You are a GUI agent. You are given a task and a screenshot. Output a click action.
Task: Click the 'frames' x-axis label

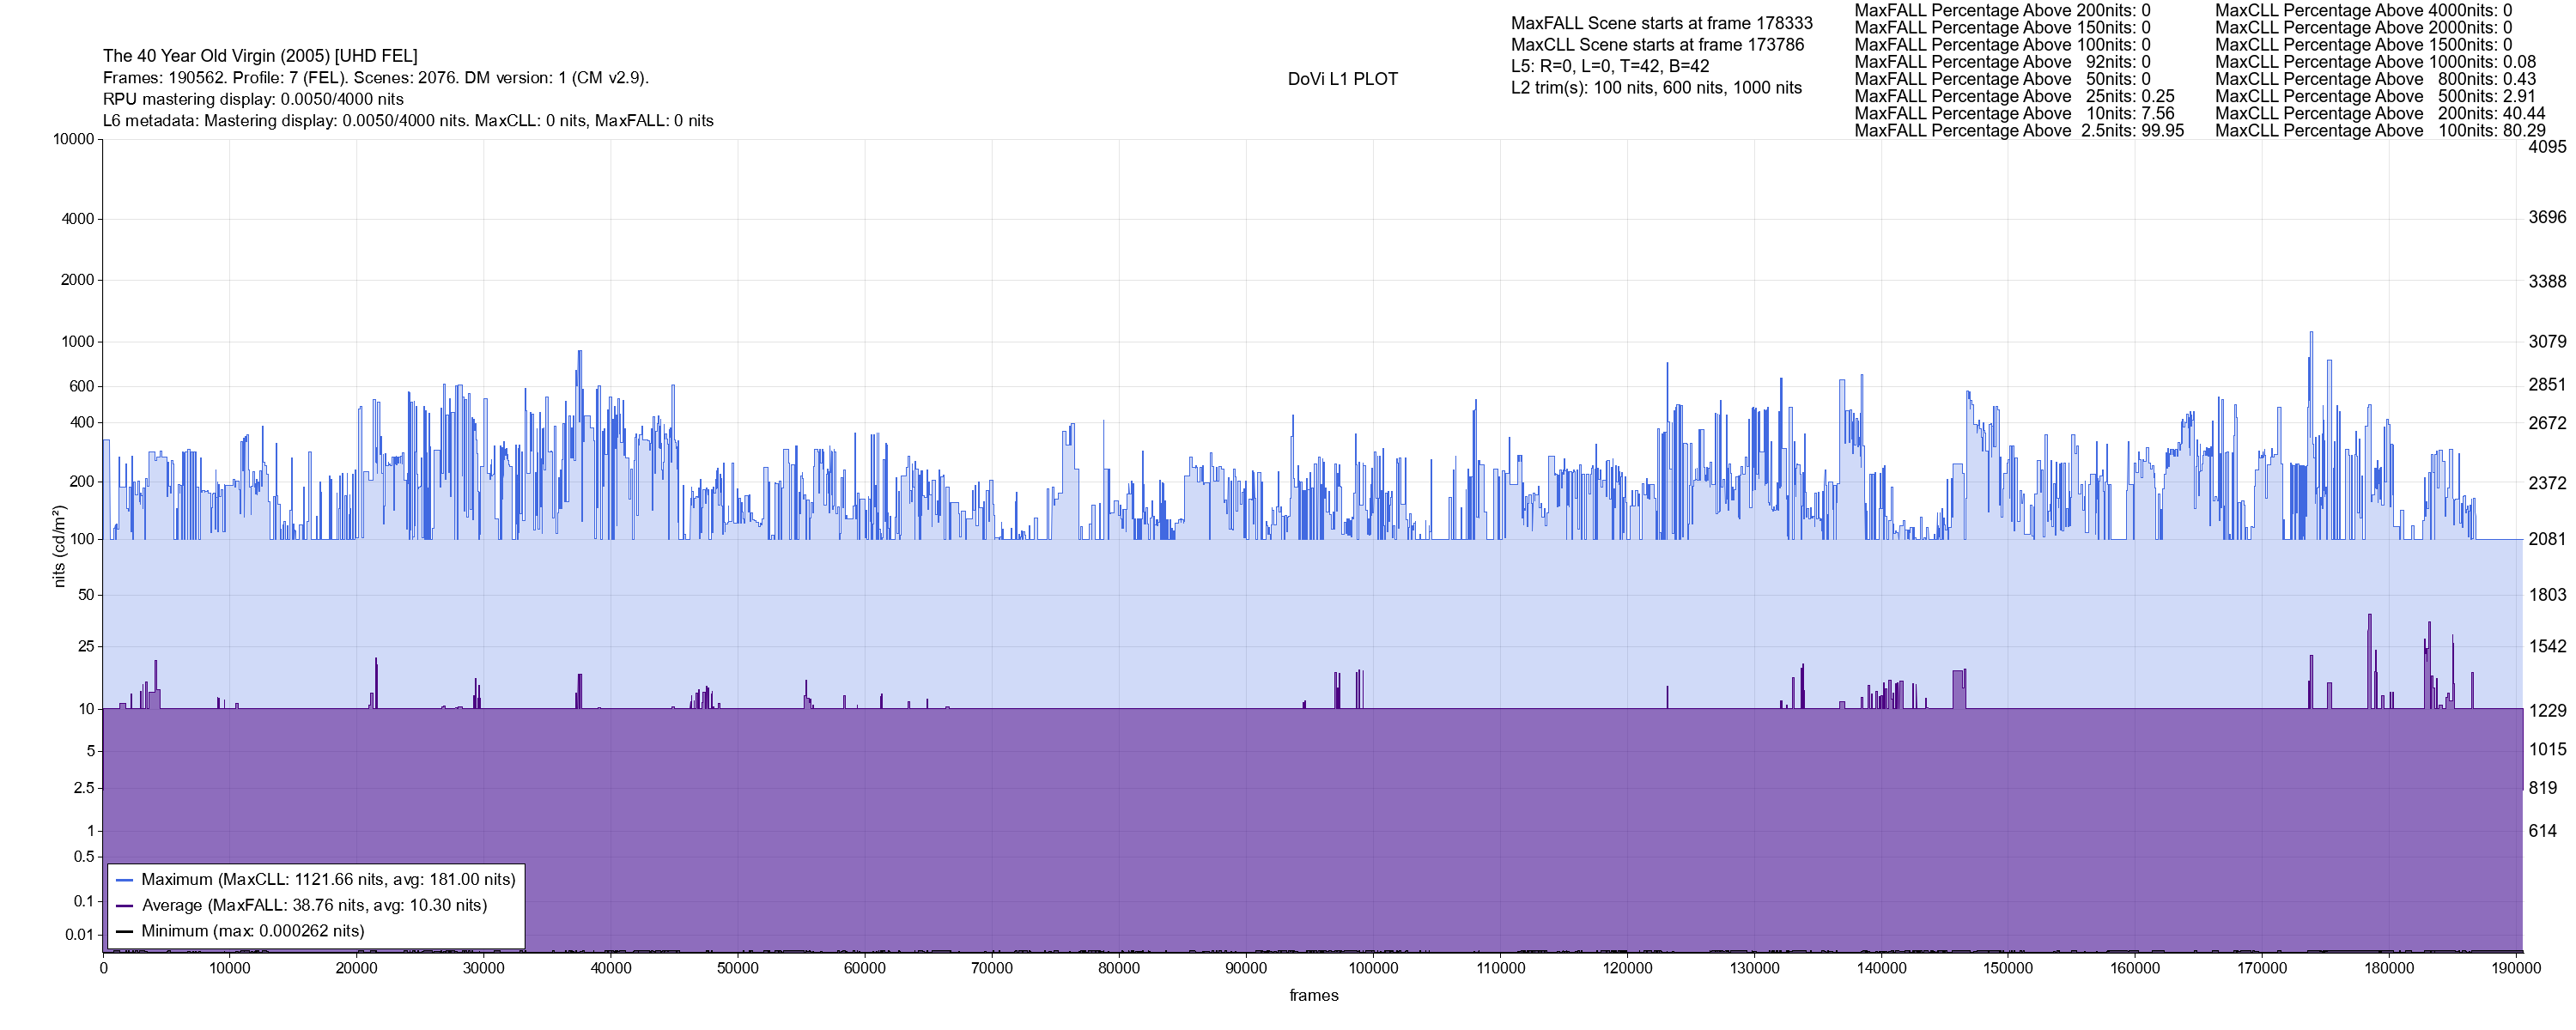(1313, 996)
